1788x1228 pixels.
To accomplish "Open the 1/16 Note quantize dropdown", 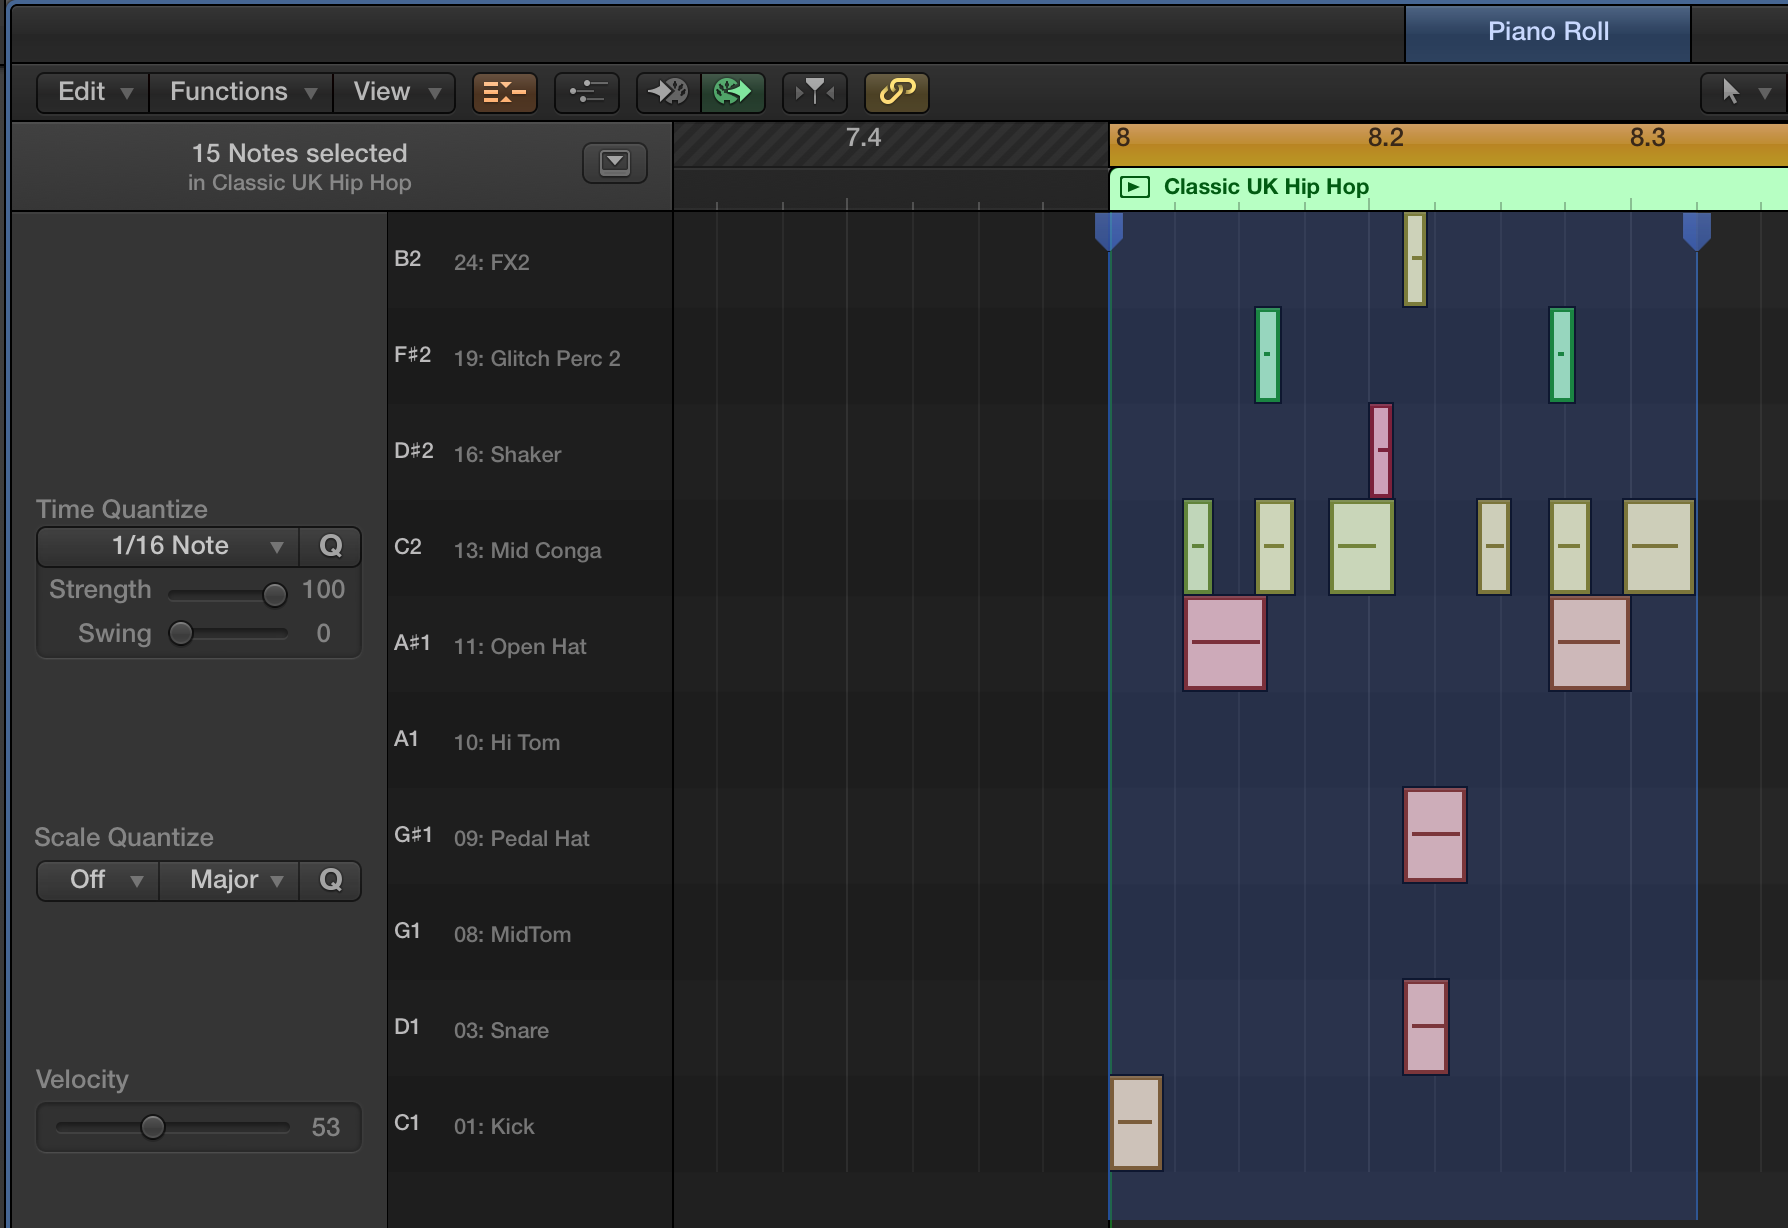I will tap(168, 546).
